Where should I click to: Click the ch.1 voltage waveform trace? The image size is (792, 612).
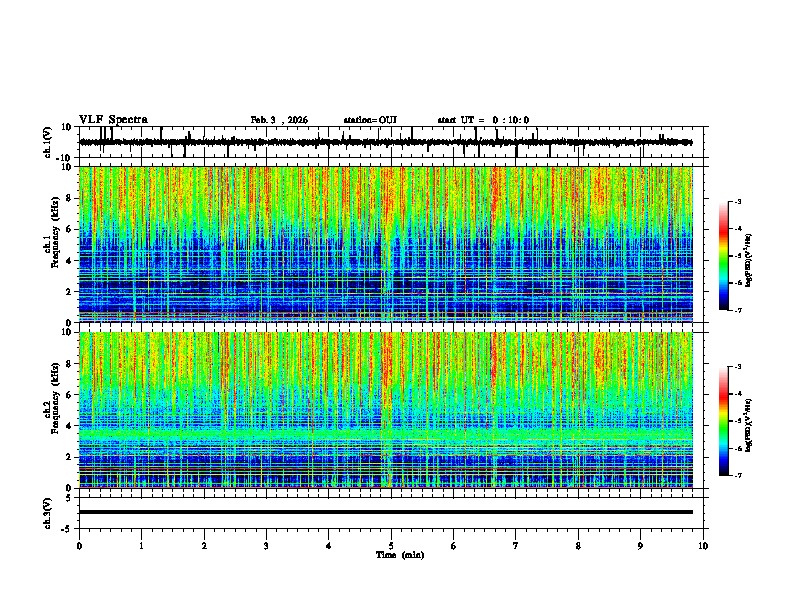tap(385, 142)
